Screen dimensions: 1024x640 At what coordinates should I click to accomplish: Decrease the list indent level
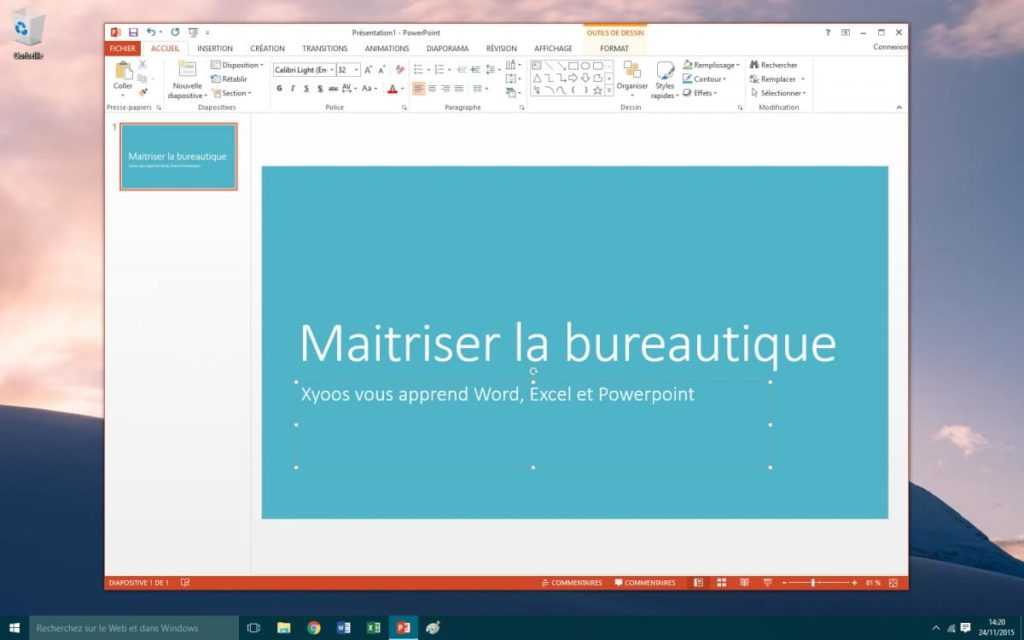click(461, 69)
